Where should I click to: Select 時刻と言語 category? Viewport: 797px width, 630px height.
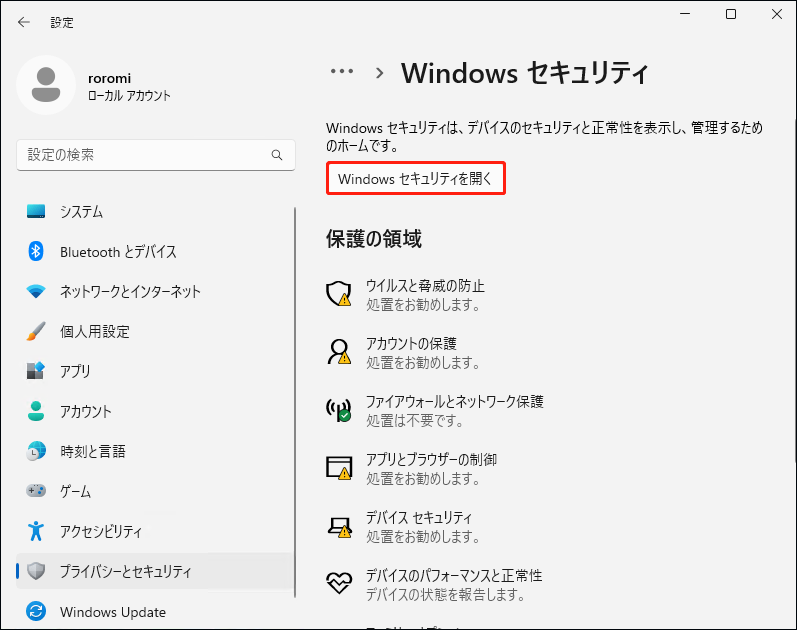click(155, 451)
